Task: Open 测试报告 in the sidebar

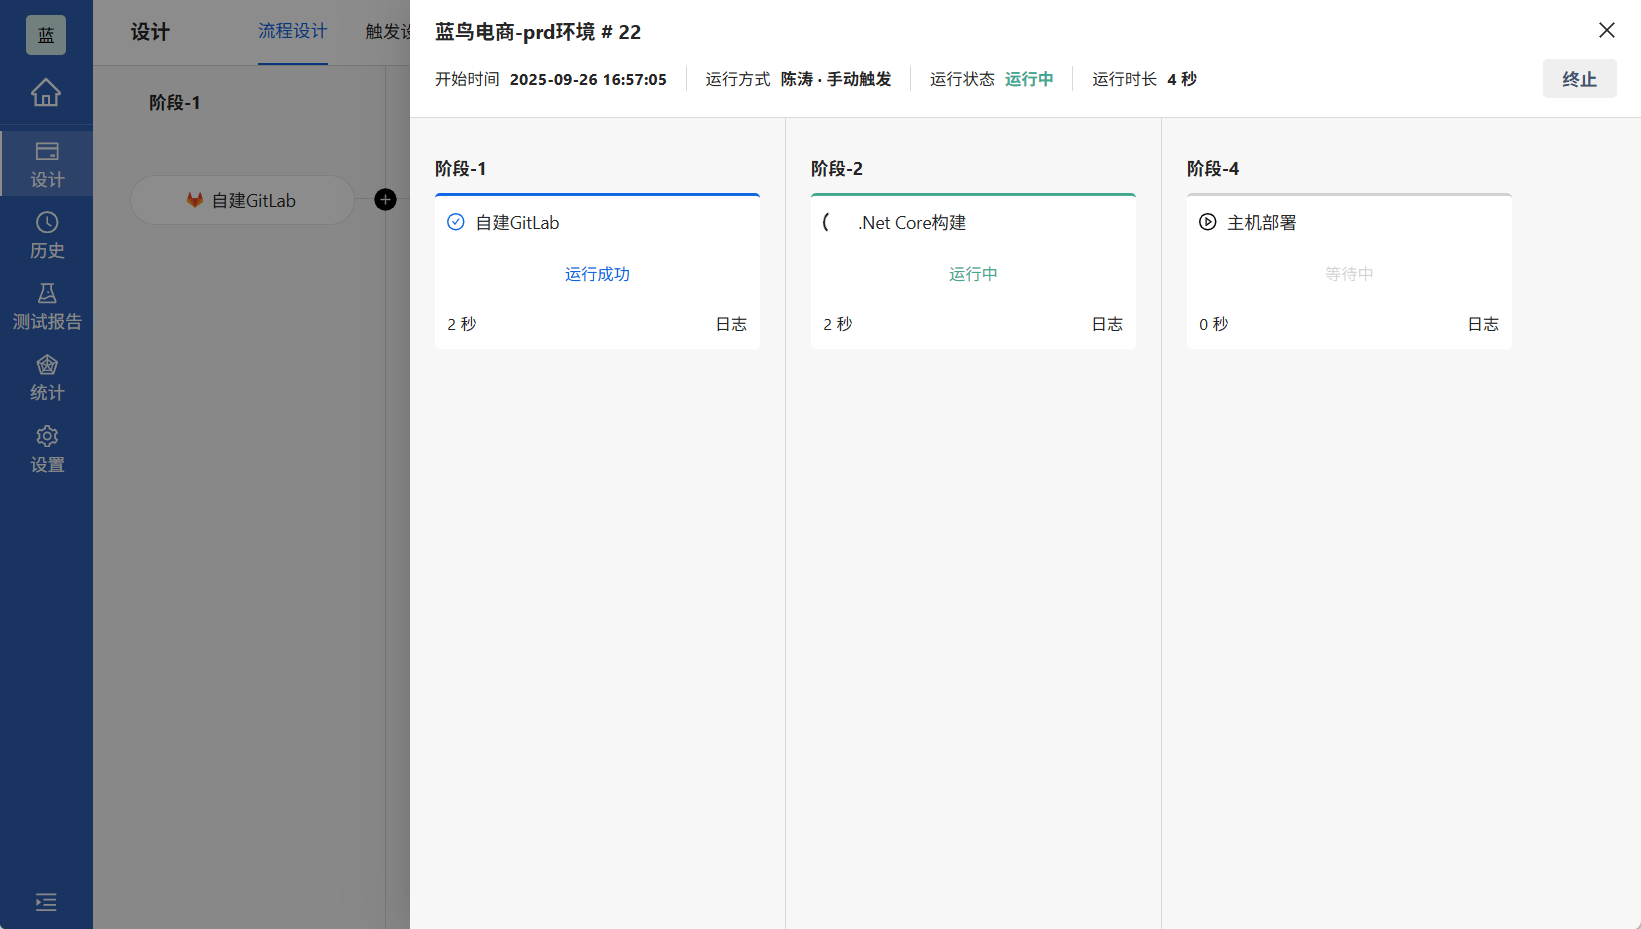Action: click(46, 305)
